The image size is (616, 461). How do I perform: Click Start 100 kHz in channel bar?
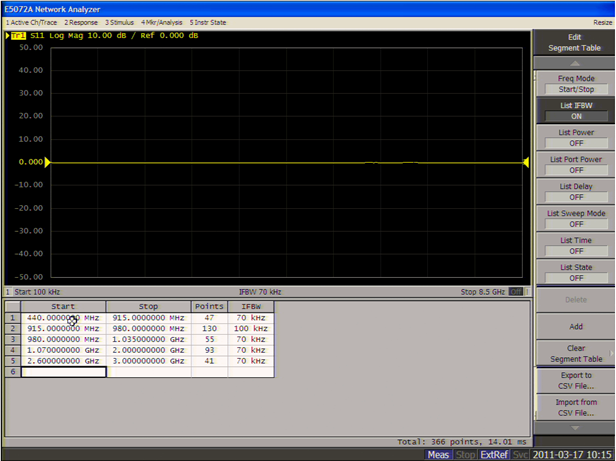37,292
